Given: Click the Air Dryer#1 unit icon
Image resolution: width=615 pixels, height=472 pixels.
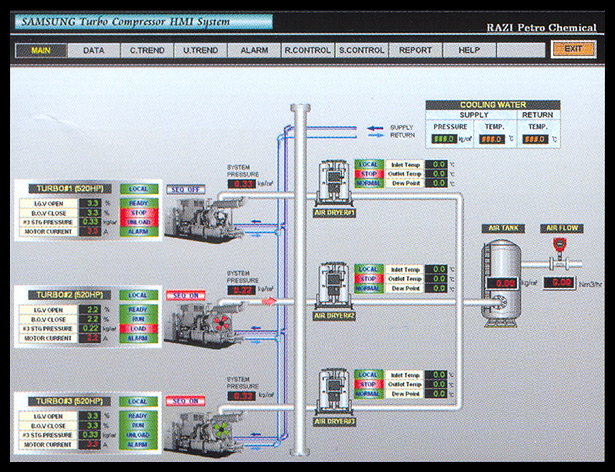Looking at the screenshot, I should click(x=334, y=184).
